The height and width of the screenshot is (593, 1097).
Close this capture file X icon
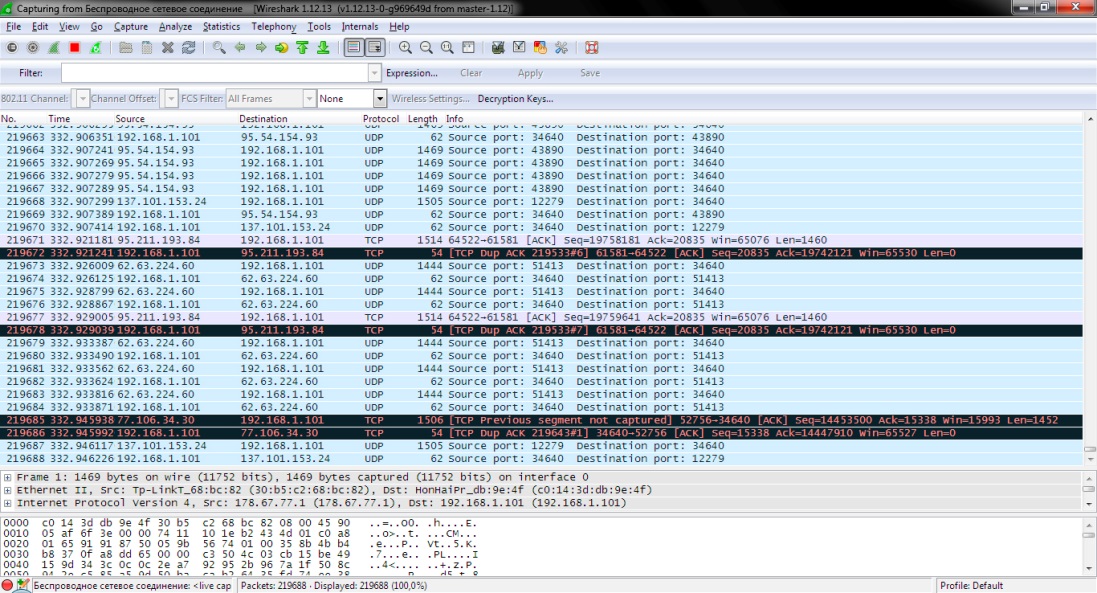(x=168, y=48)
